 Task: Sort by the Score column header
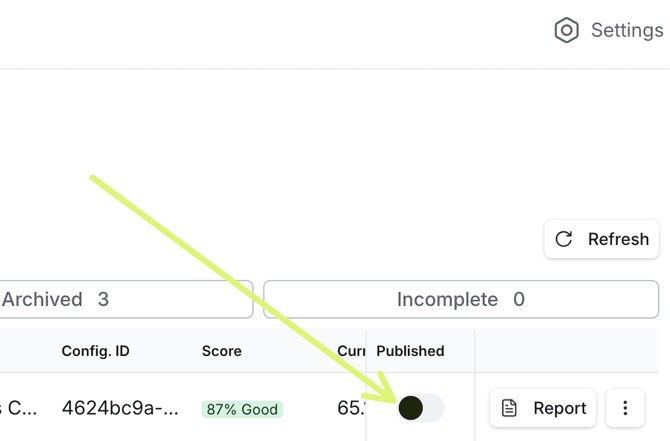221,351
